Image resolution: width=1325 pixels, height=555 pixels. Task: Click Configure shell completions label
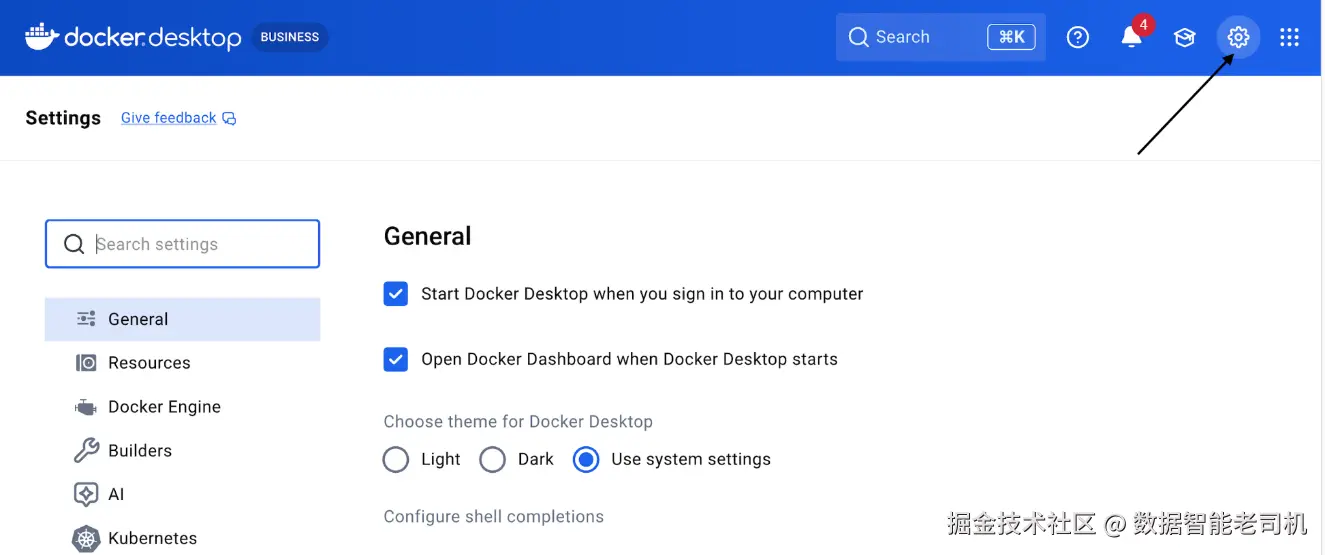pyautogui.click(x=494, y=517)
